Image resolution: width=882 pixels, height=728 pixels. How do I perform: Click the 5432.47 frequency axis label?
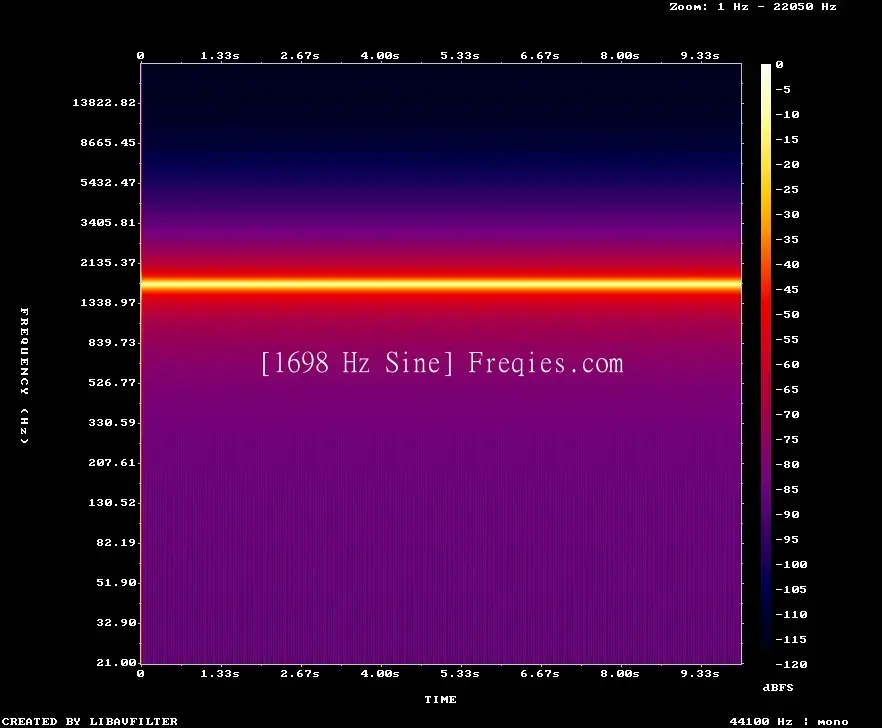click(108, 182)
